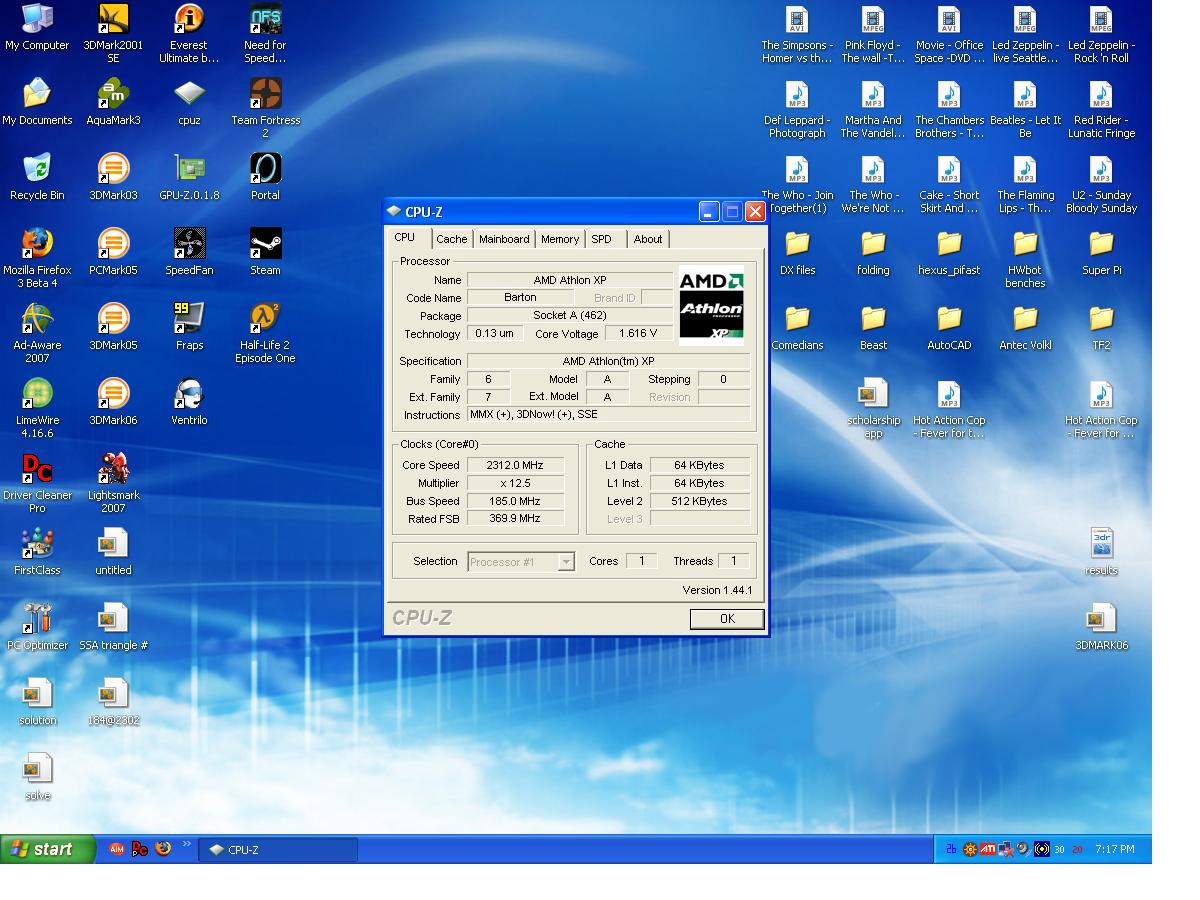
Task: Open the 3DMARK06 image file
Action: 1101,627
